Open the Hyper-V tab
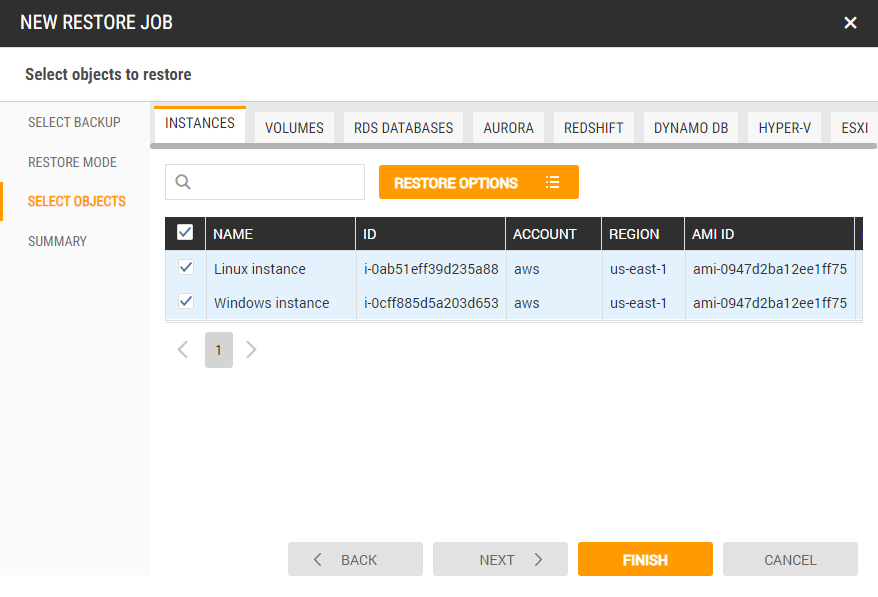The width and height of the screenshot is (878, 597). 784,128
